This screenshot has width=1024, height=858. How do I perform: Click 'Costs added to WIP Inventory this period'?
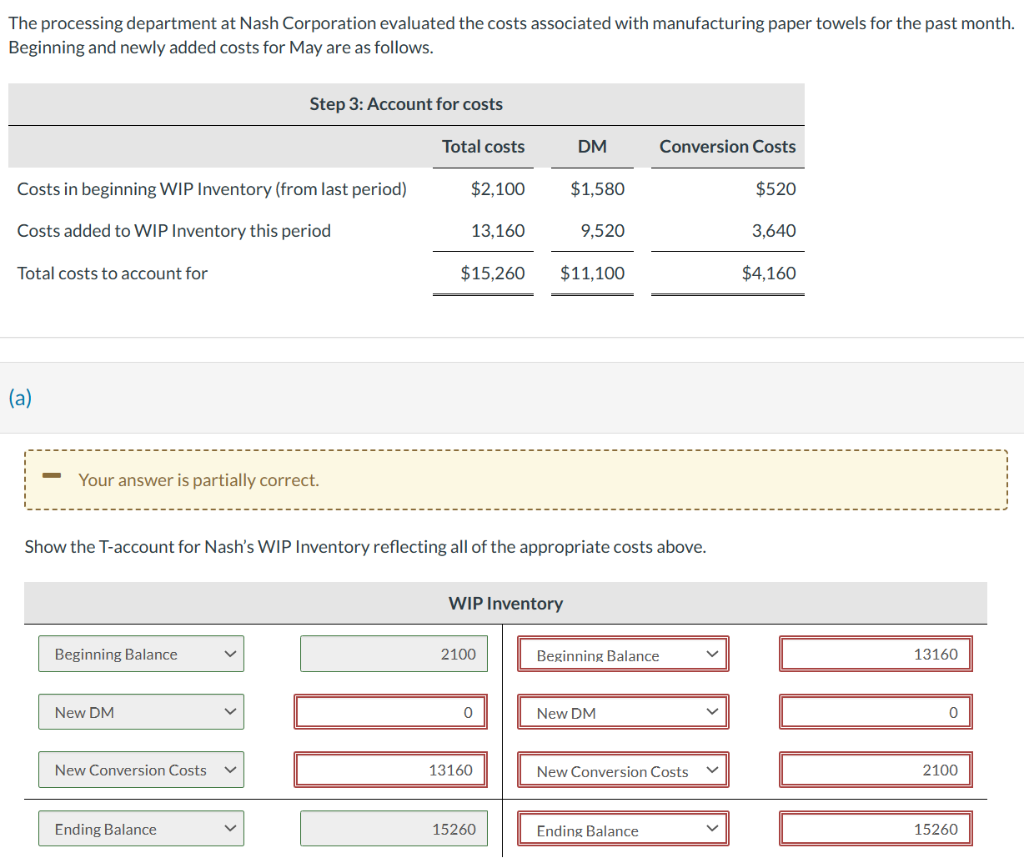coord(174,230)
